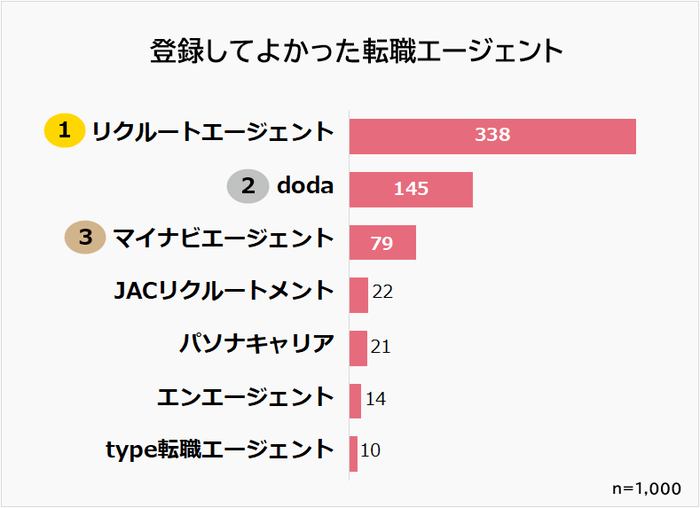Click the JACリクルートメント label
The height and width of the screenshot is (508, 700).
[222, 292]
